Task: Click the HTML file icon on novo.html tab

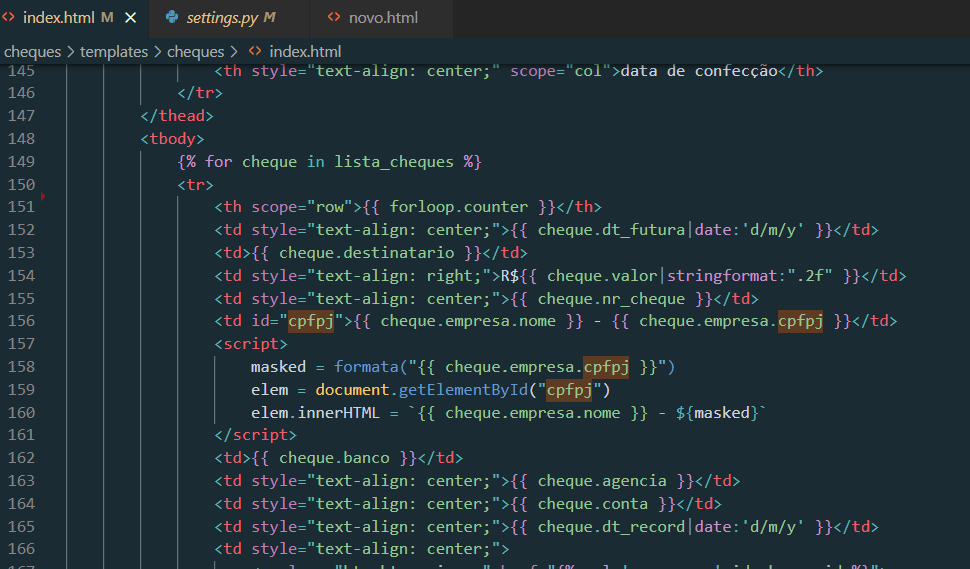Action: pyautogui.click(x=334, y=17)
